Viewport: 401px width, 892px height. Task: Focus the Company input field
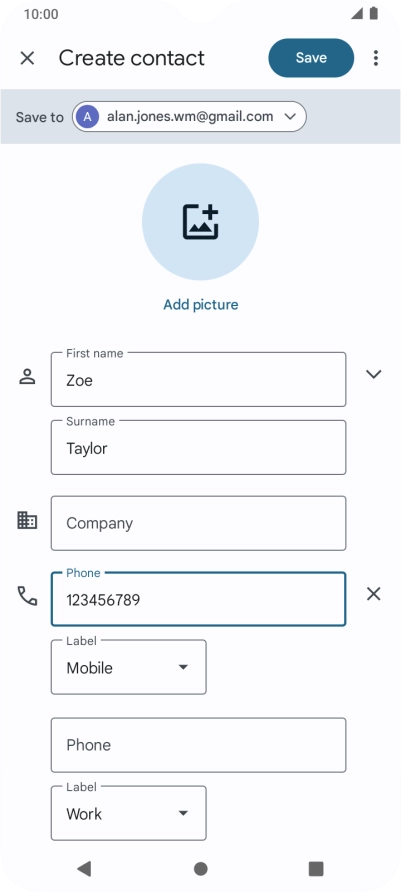pos(199,523)
